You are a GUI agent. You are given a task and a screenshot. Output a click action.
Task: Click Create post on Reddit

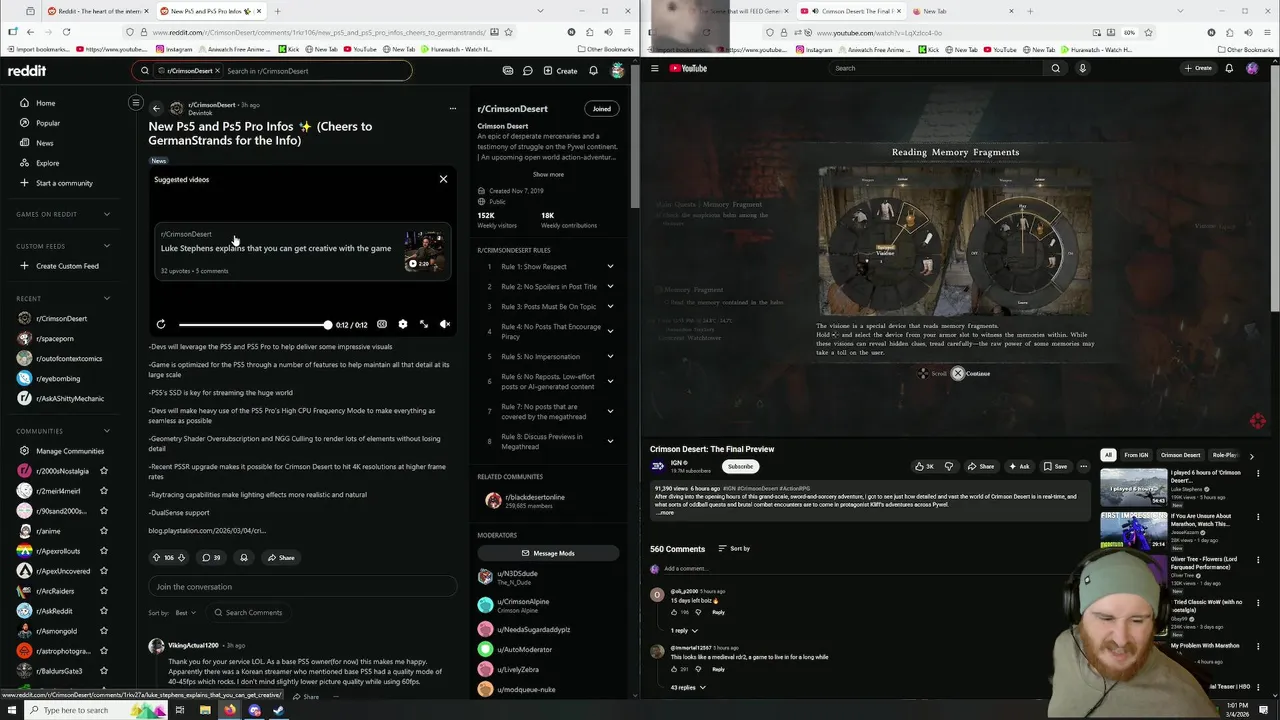tap(560, 71)
